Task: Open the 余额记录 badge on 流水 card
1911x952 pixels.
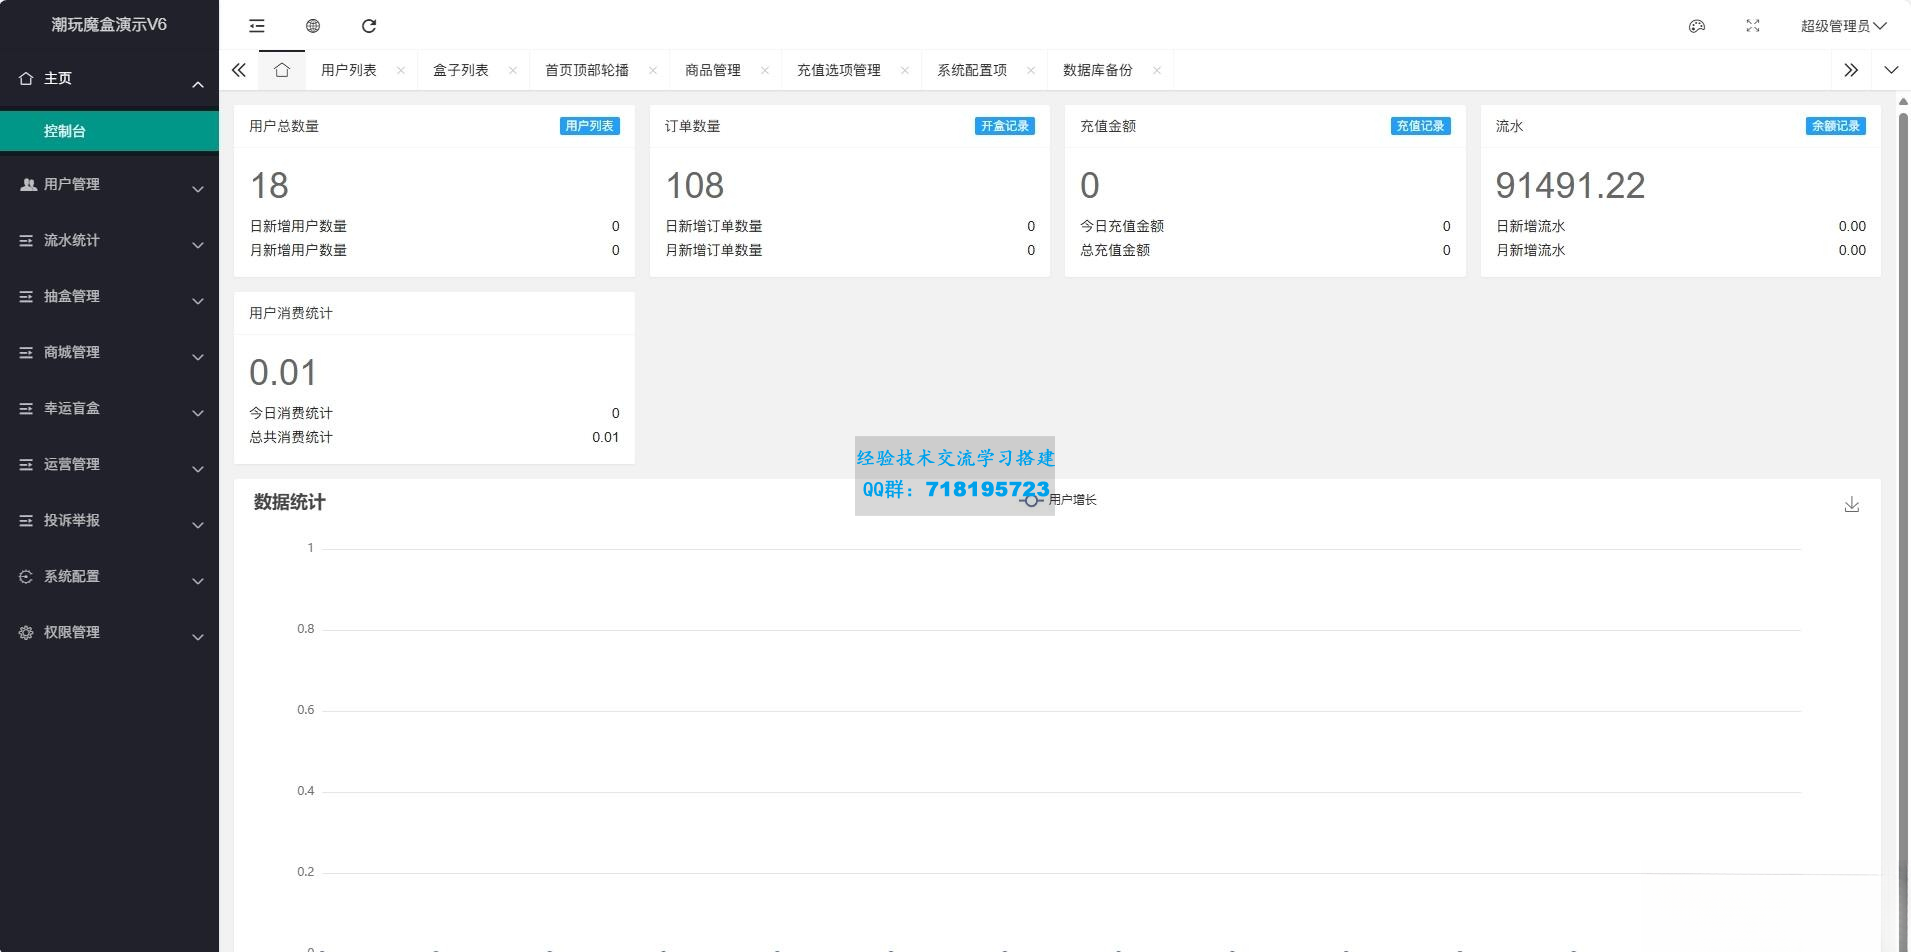Action: point(1836,126)
